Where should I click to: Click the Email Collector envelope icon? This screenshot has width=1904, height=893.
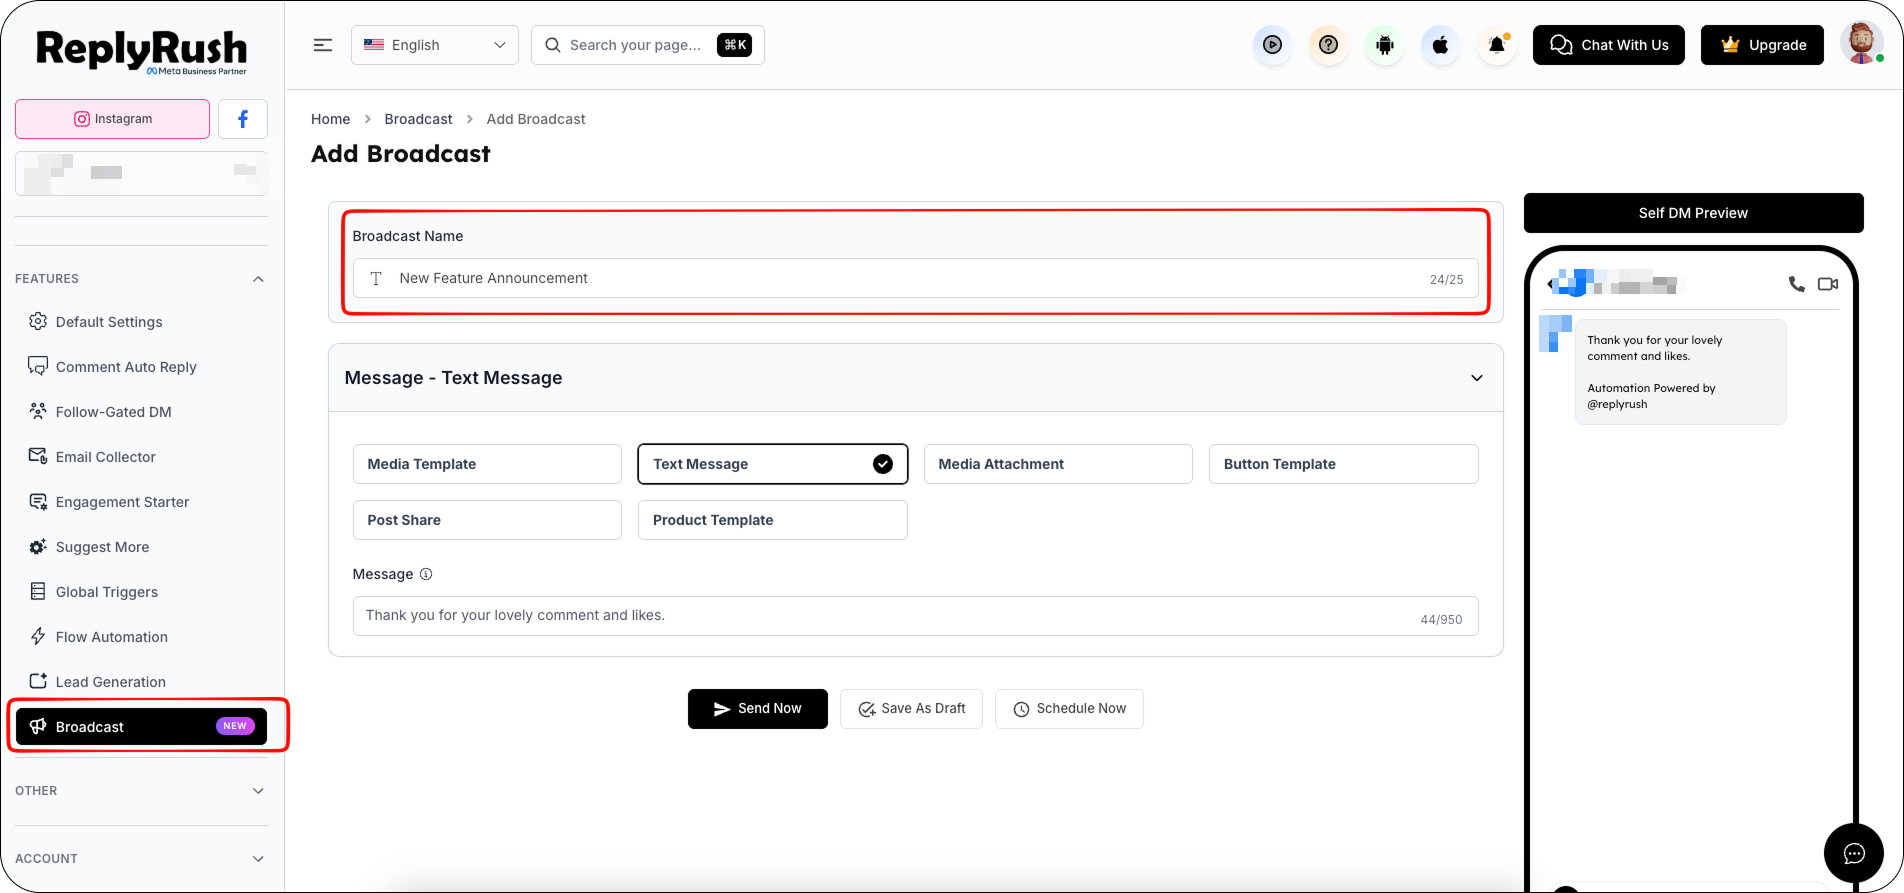pos(38,456)
